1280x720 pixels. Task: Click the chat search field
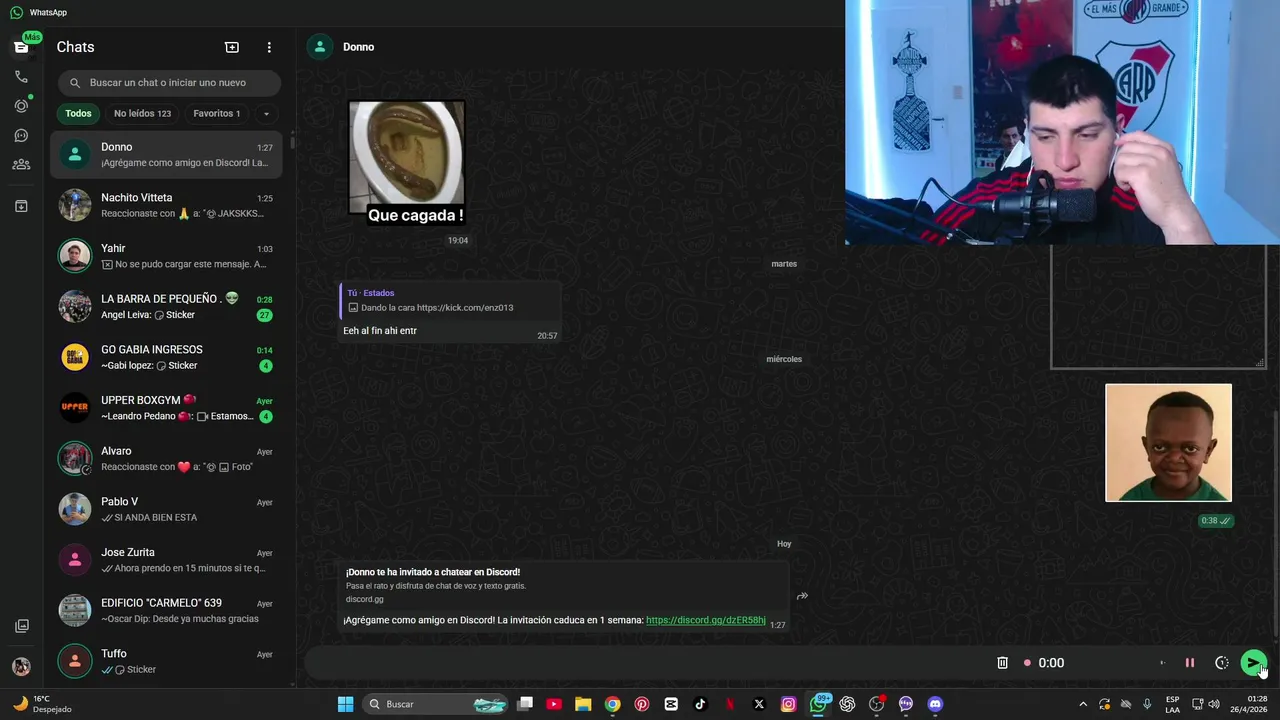pyautogui.click(x=169, y=83)
